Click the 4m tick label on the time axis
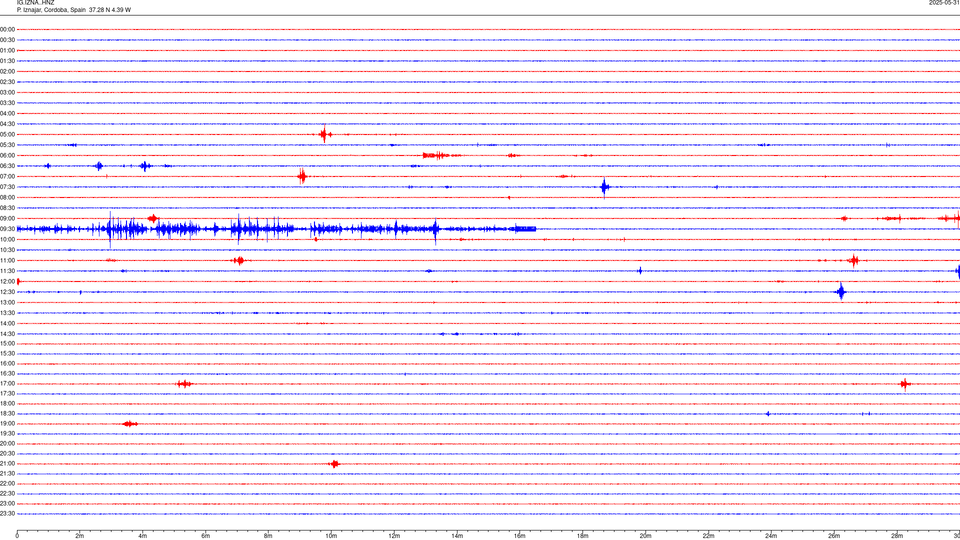 point(143,536)
